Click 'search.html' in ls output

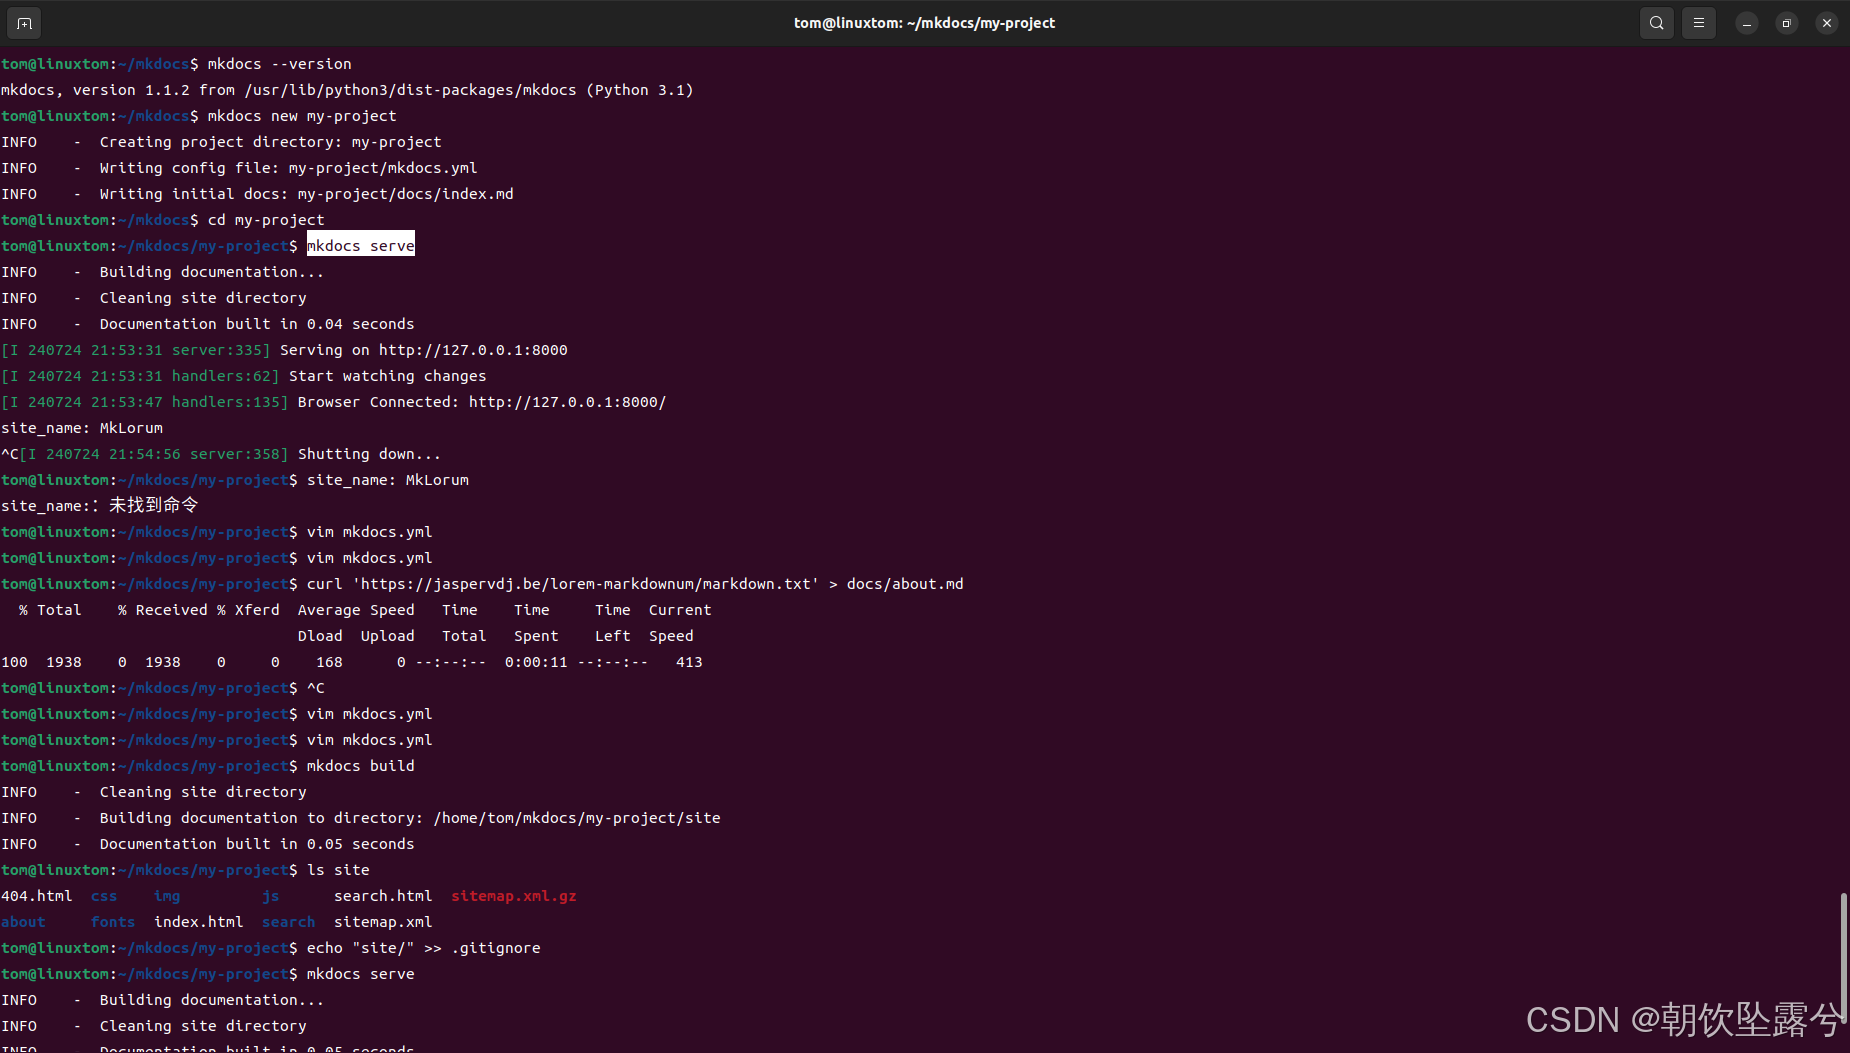click(383, 896)
